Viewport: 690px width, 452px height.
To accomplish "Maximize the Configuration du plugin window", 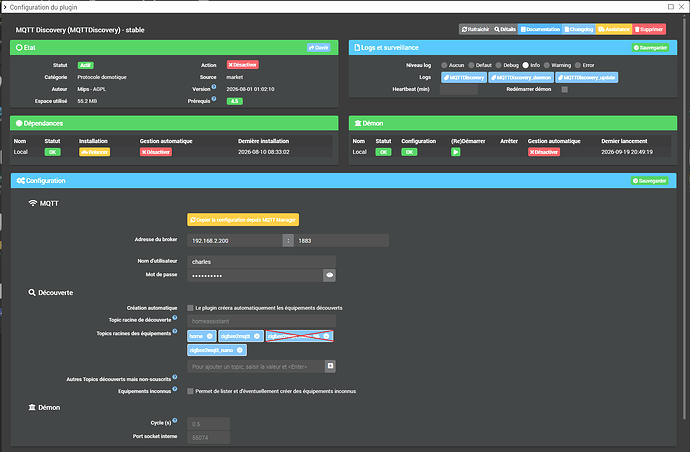I will tap(671, 7).
